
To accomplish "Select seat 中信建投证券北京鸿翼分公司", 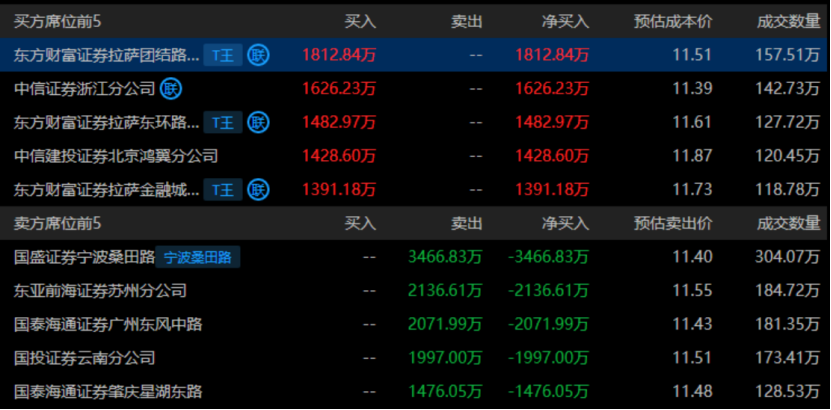I will tap(116, 156).
